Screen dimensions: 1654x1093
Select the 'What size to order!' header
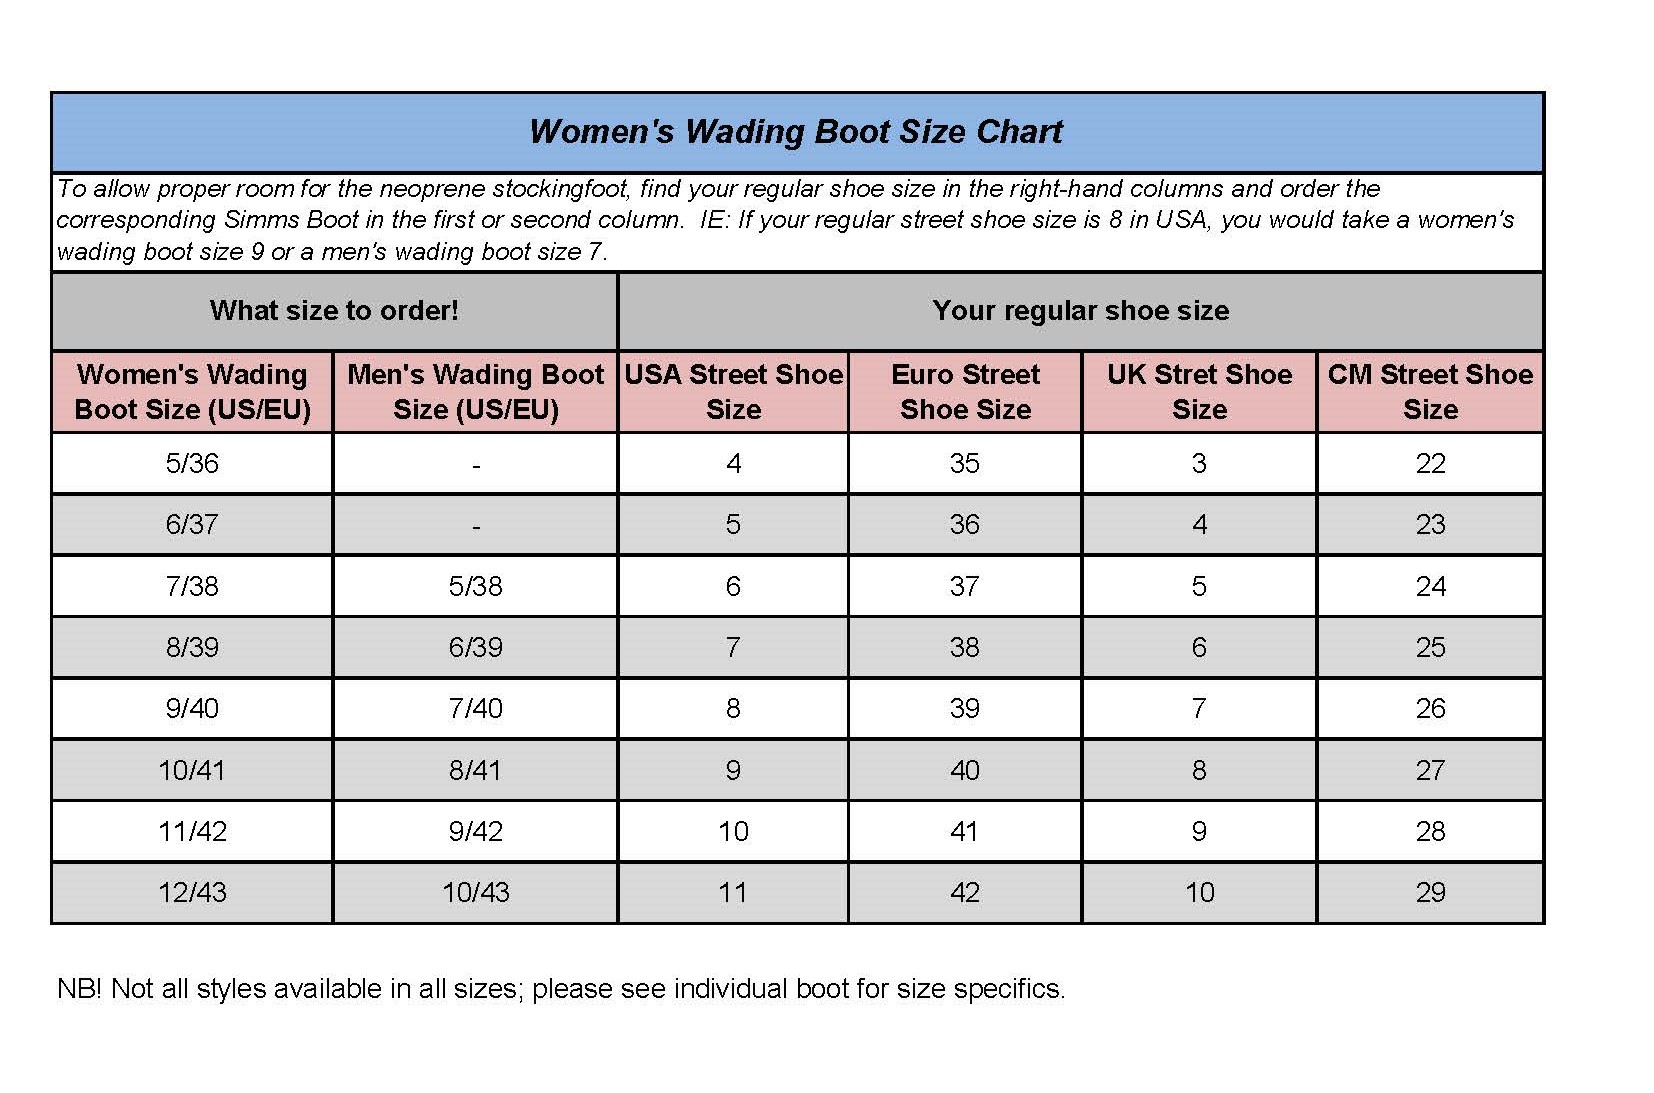coord(334,311)
